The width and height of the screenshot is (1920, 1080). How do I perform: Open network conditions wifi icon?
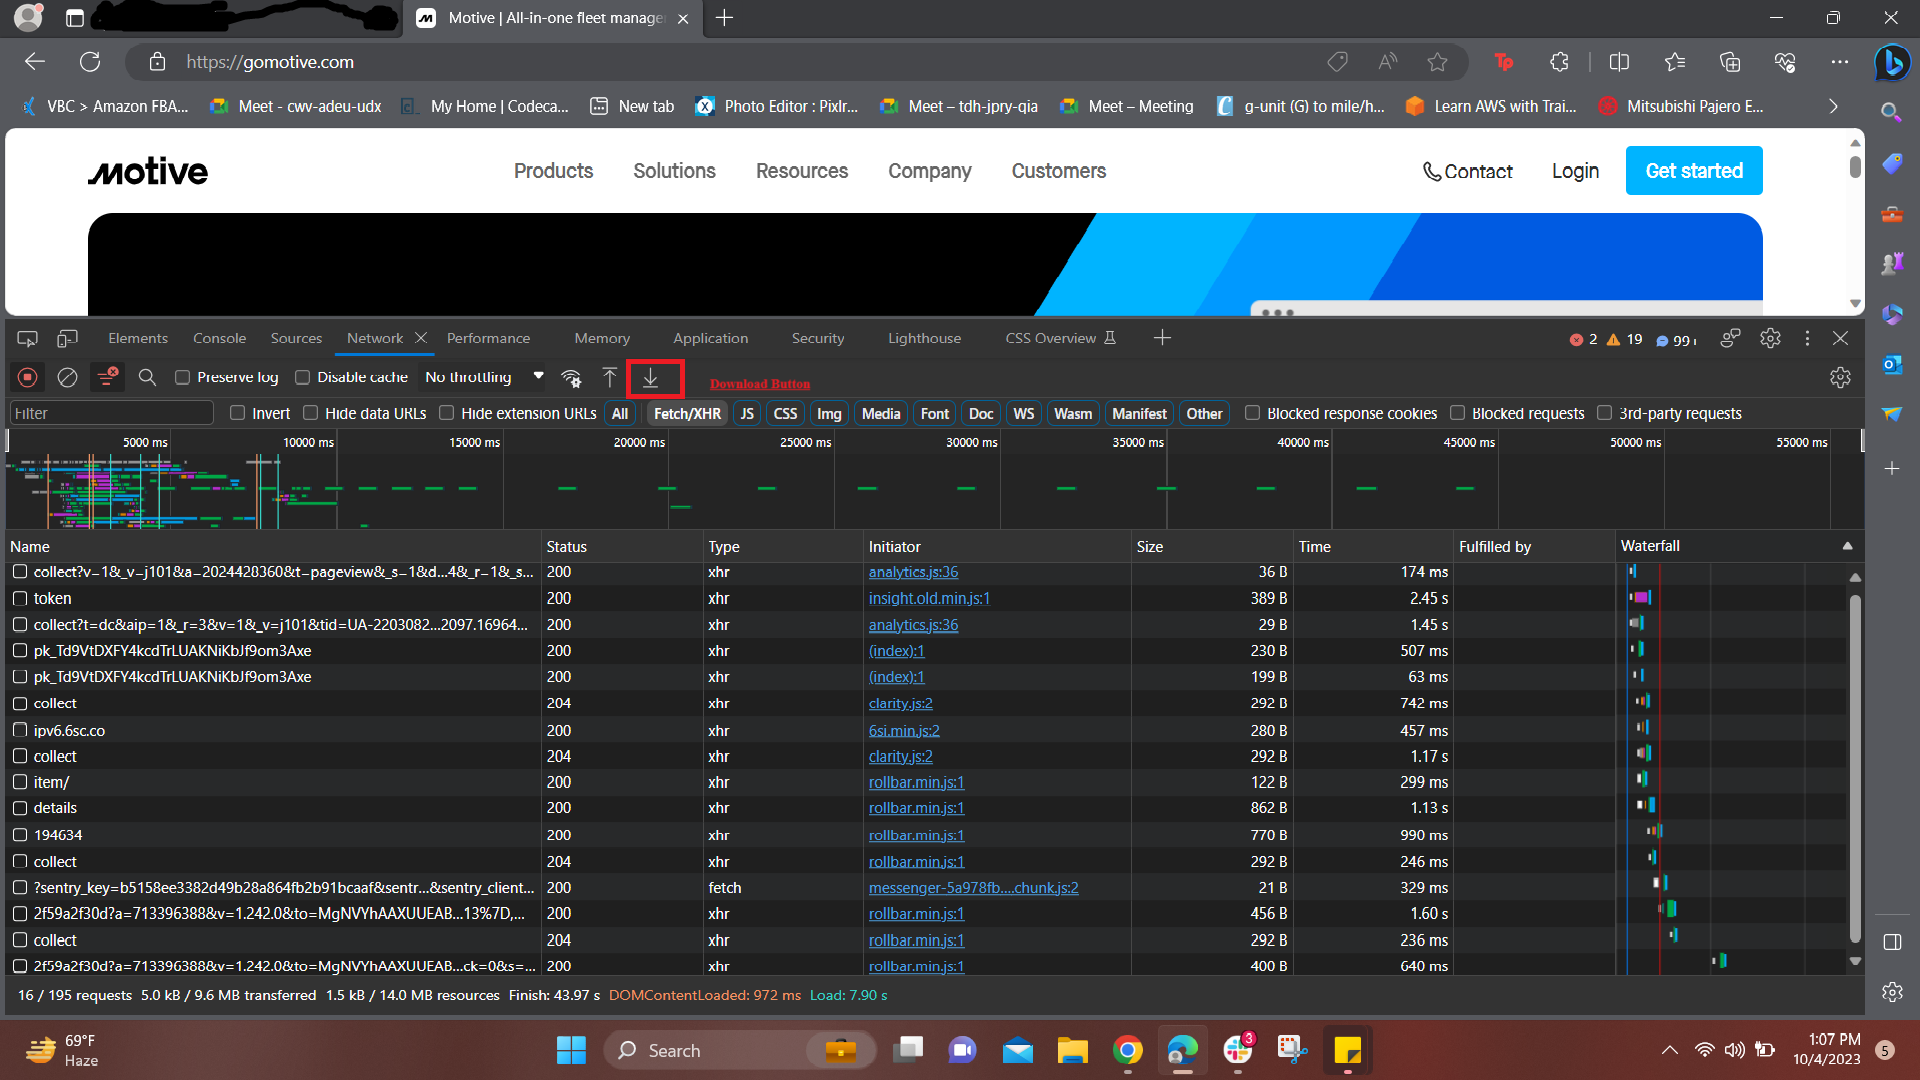coord(571,378)
